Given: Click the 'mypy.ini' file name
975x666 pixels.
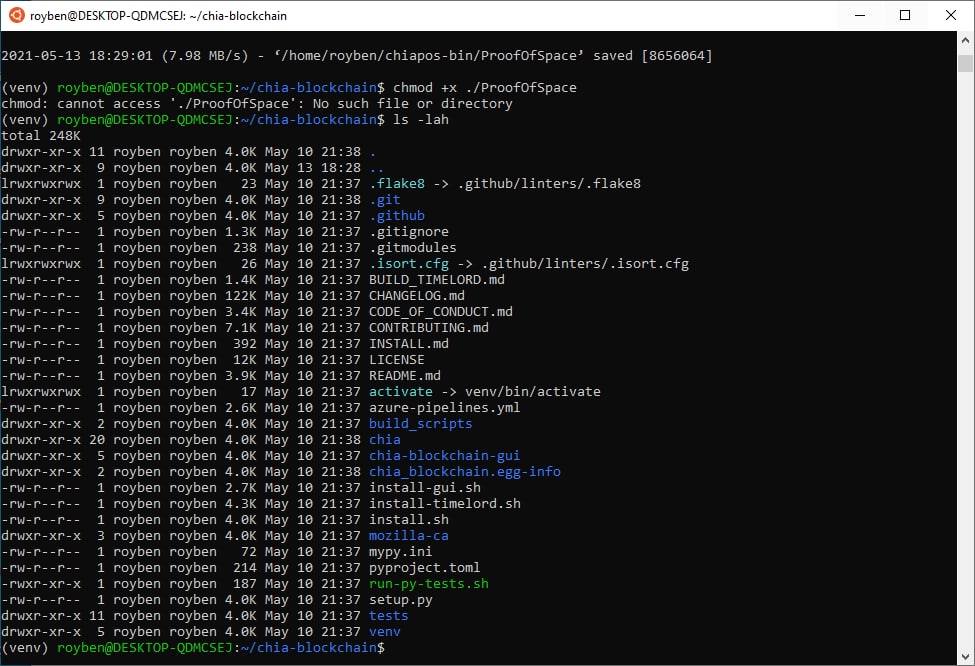Looking at the screenshot, I should (x=400, y=552).
